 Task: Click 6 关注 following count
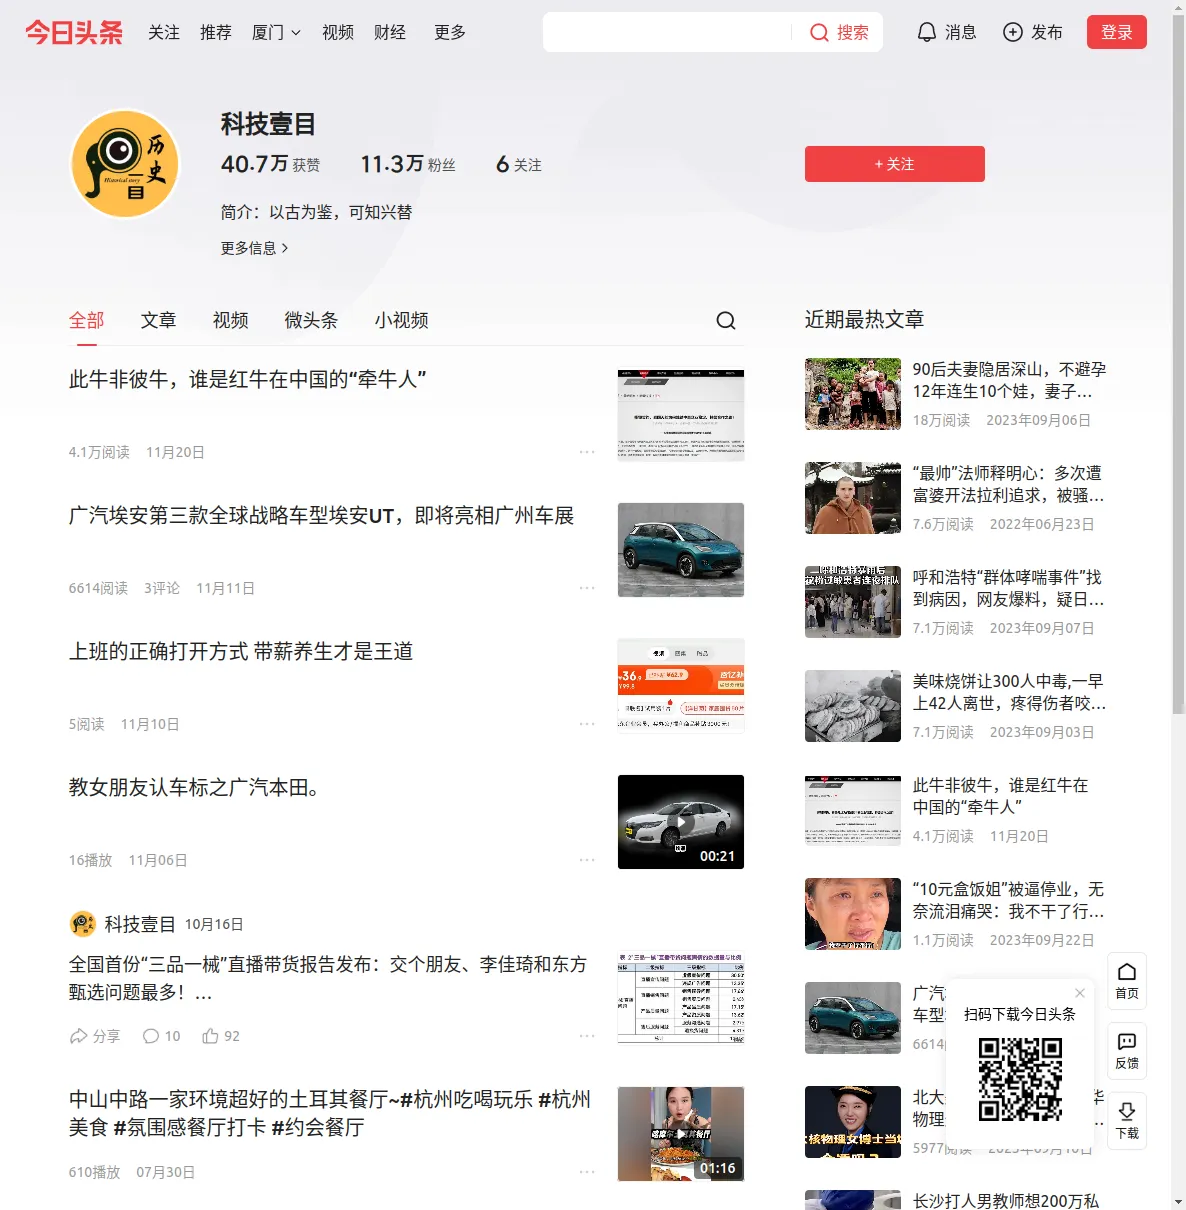pyautogui.click(x=519, y=164)
